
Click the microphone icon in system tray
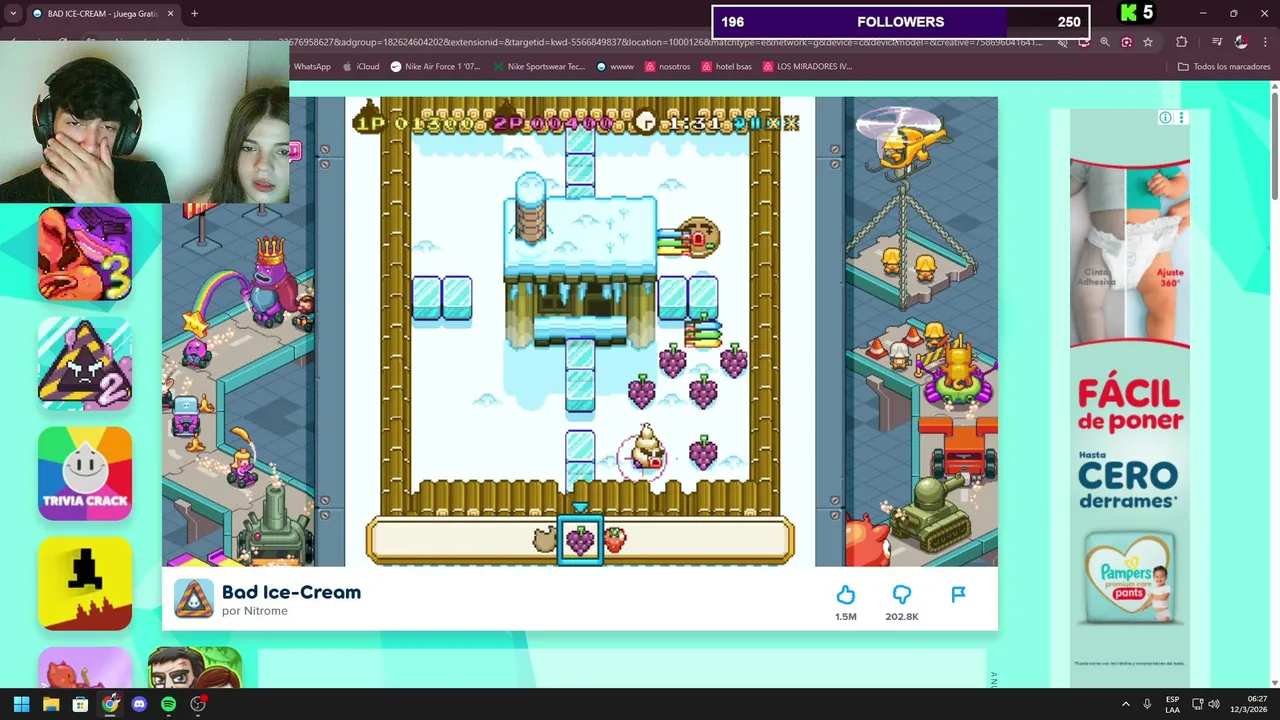[1147, 704]
